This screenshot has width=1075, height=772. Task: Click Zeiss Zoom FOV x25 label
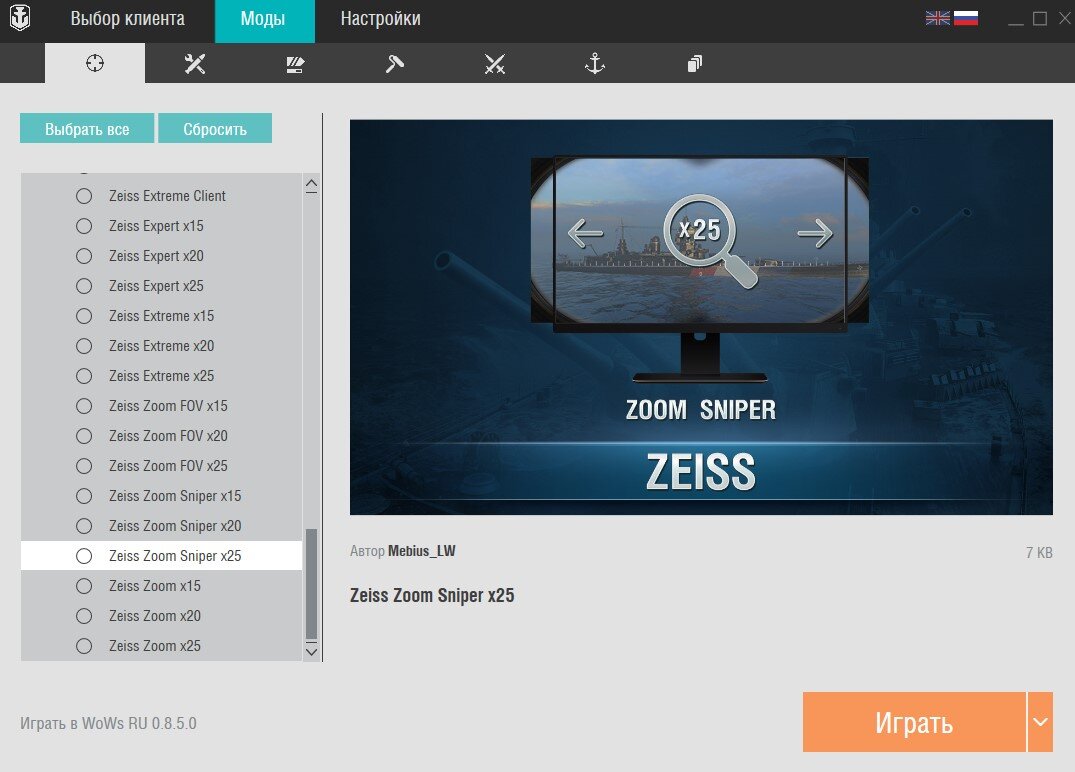coord(168,466)
